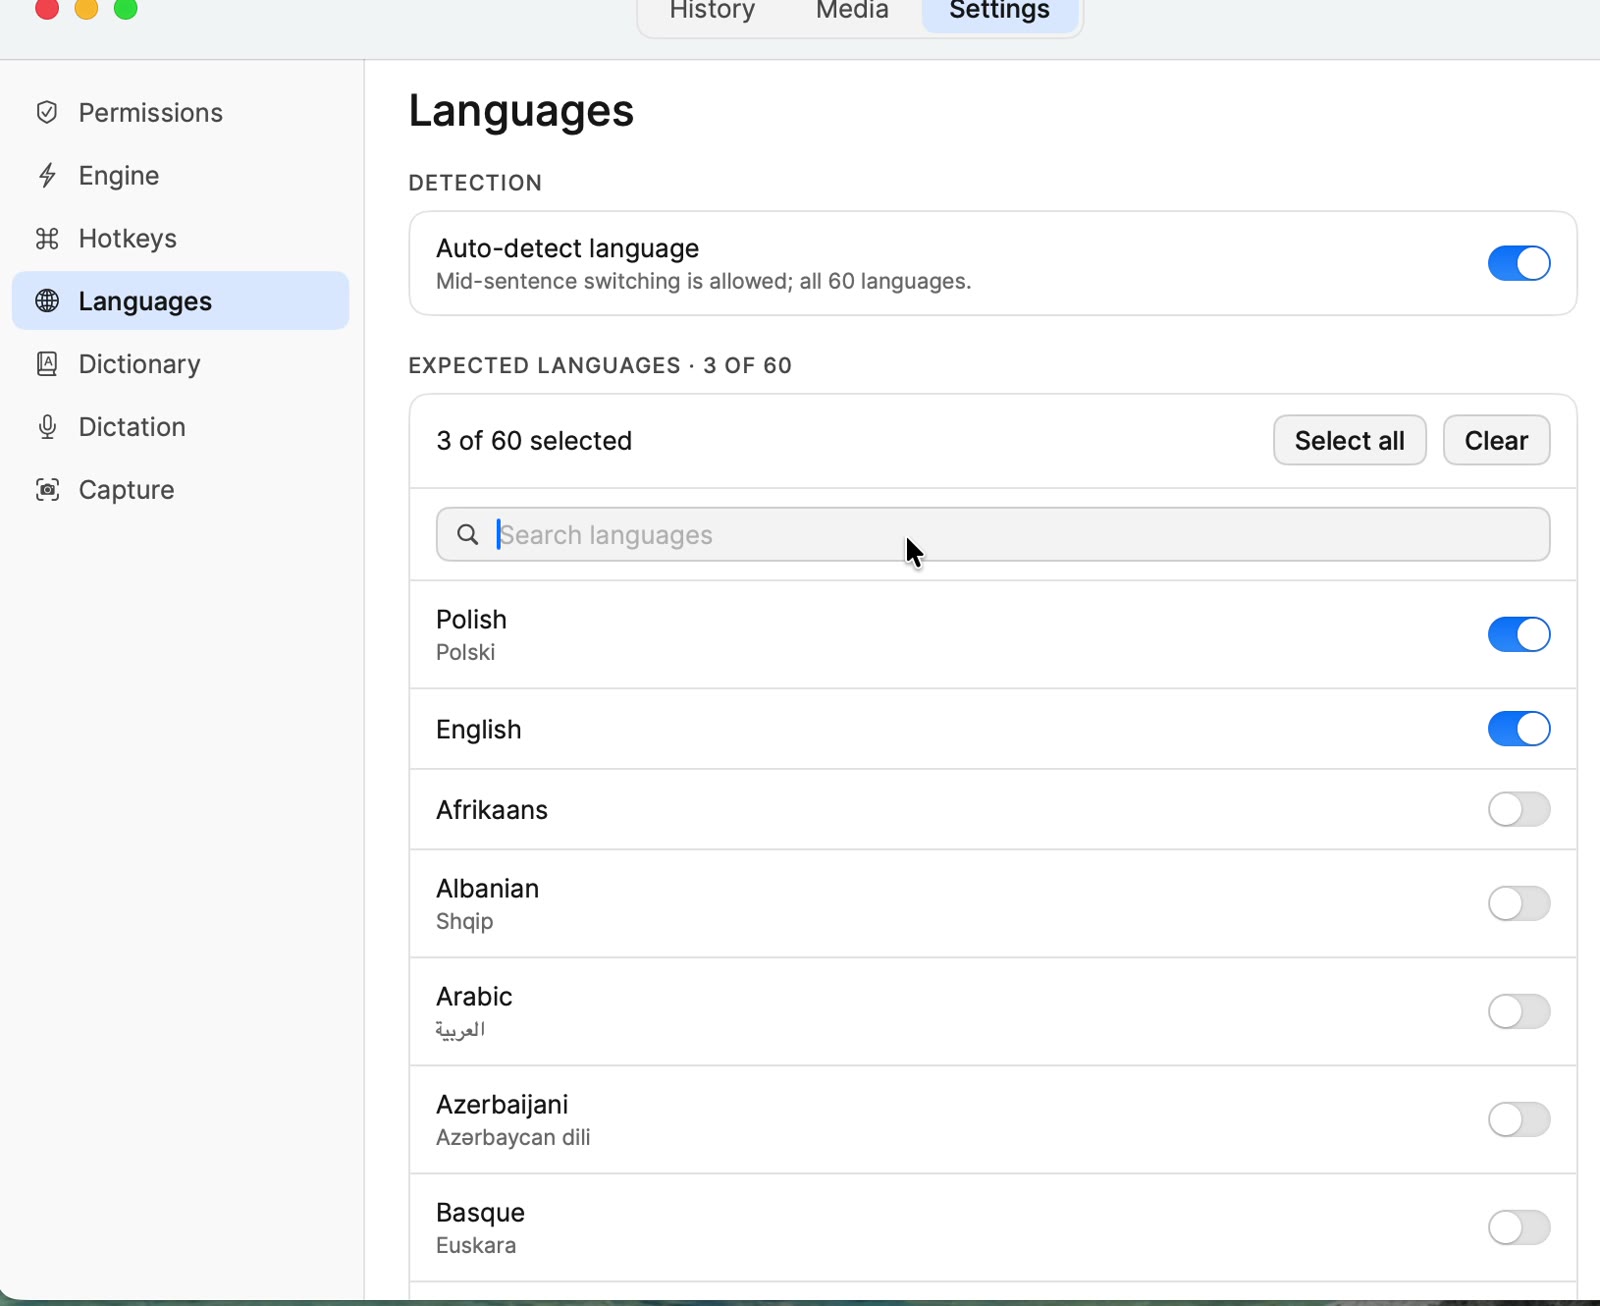Click the Auto-detect language label

pos(567,248)
